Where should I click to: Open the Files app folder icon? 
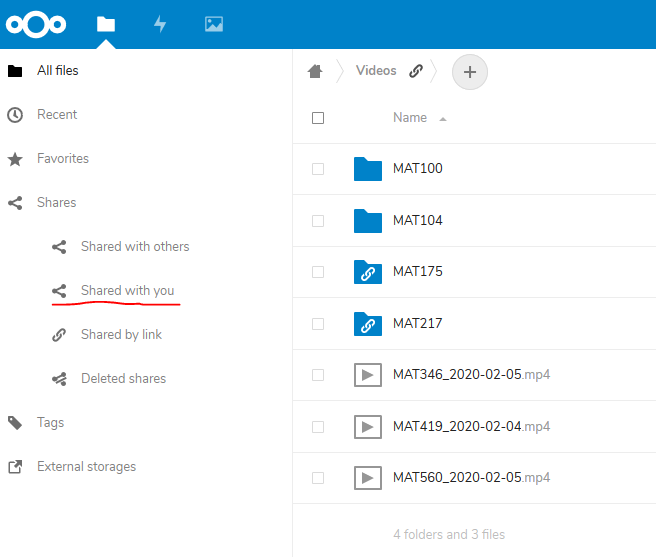pyautogui.click(x=106, y=24)
